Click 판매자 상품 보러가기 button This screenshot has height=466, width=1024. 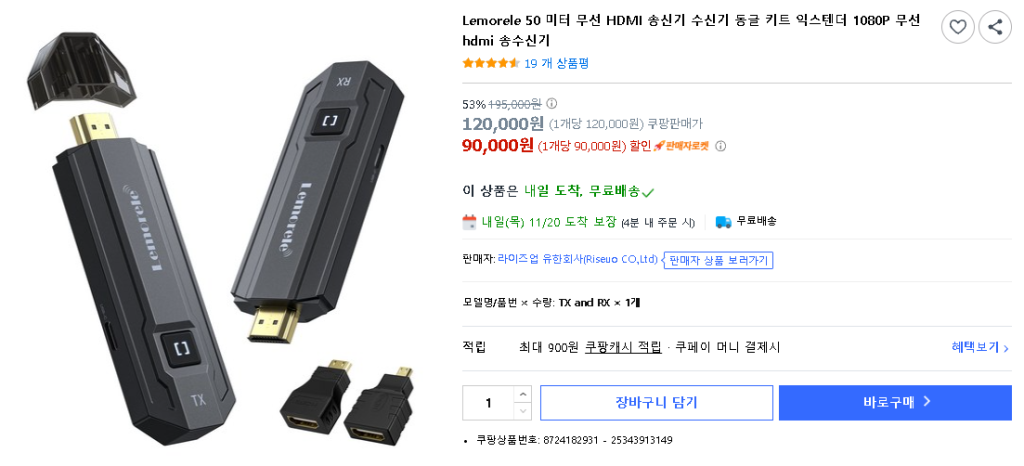click(718, 260)
